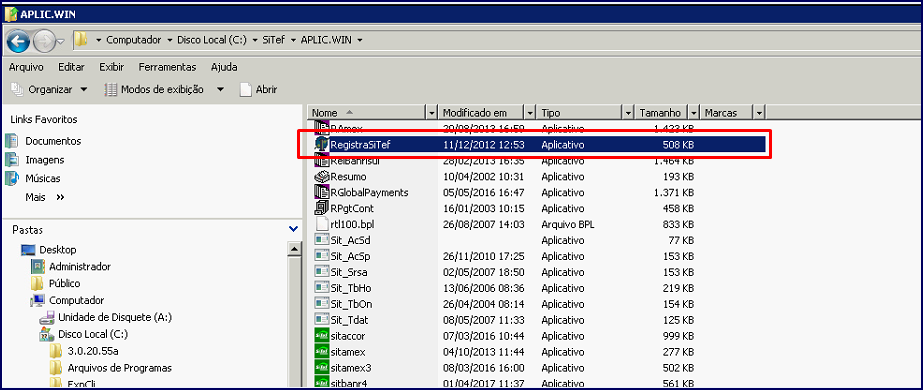Collapse the Pastas folder pane chevron

(x=293, y=228)
